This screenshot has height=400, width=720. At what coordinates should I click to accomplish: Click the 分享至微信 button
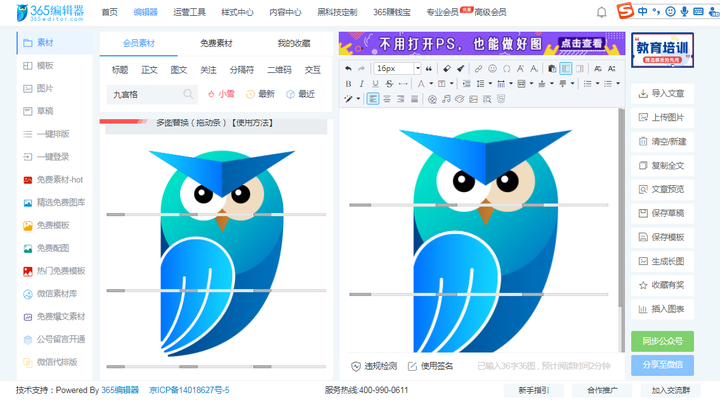point(662,365)
